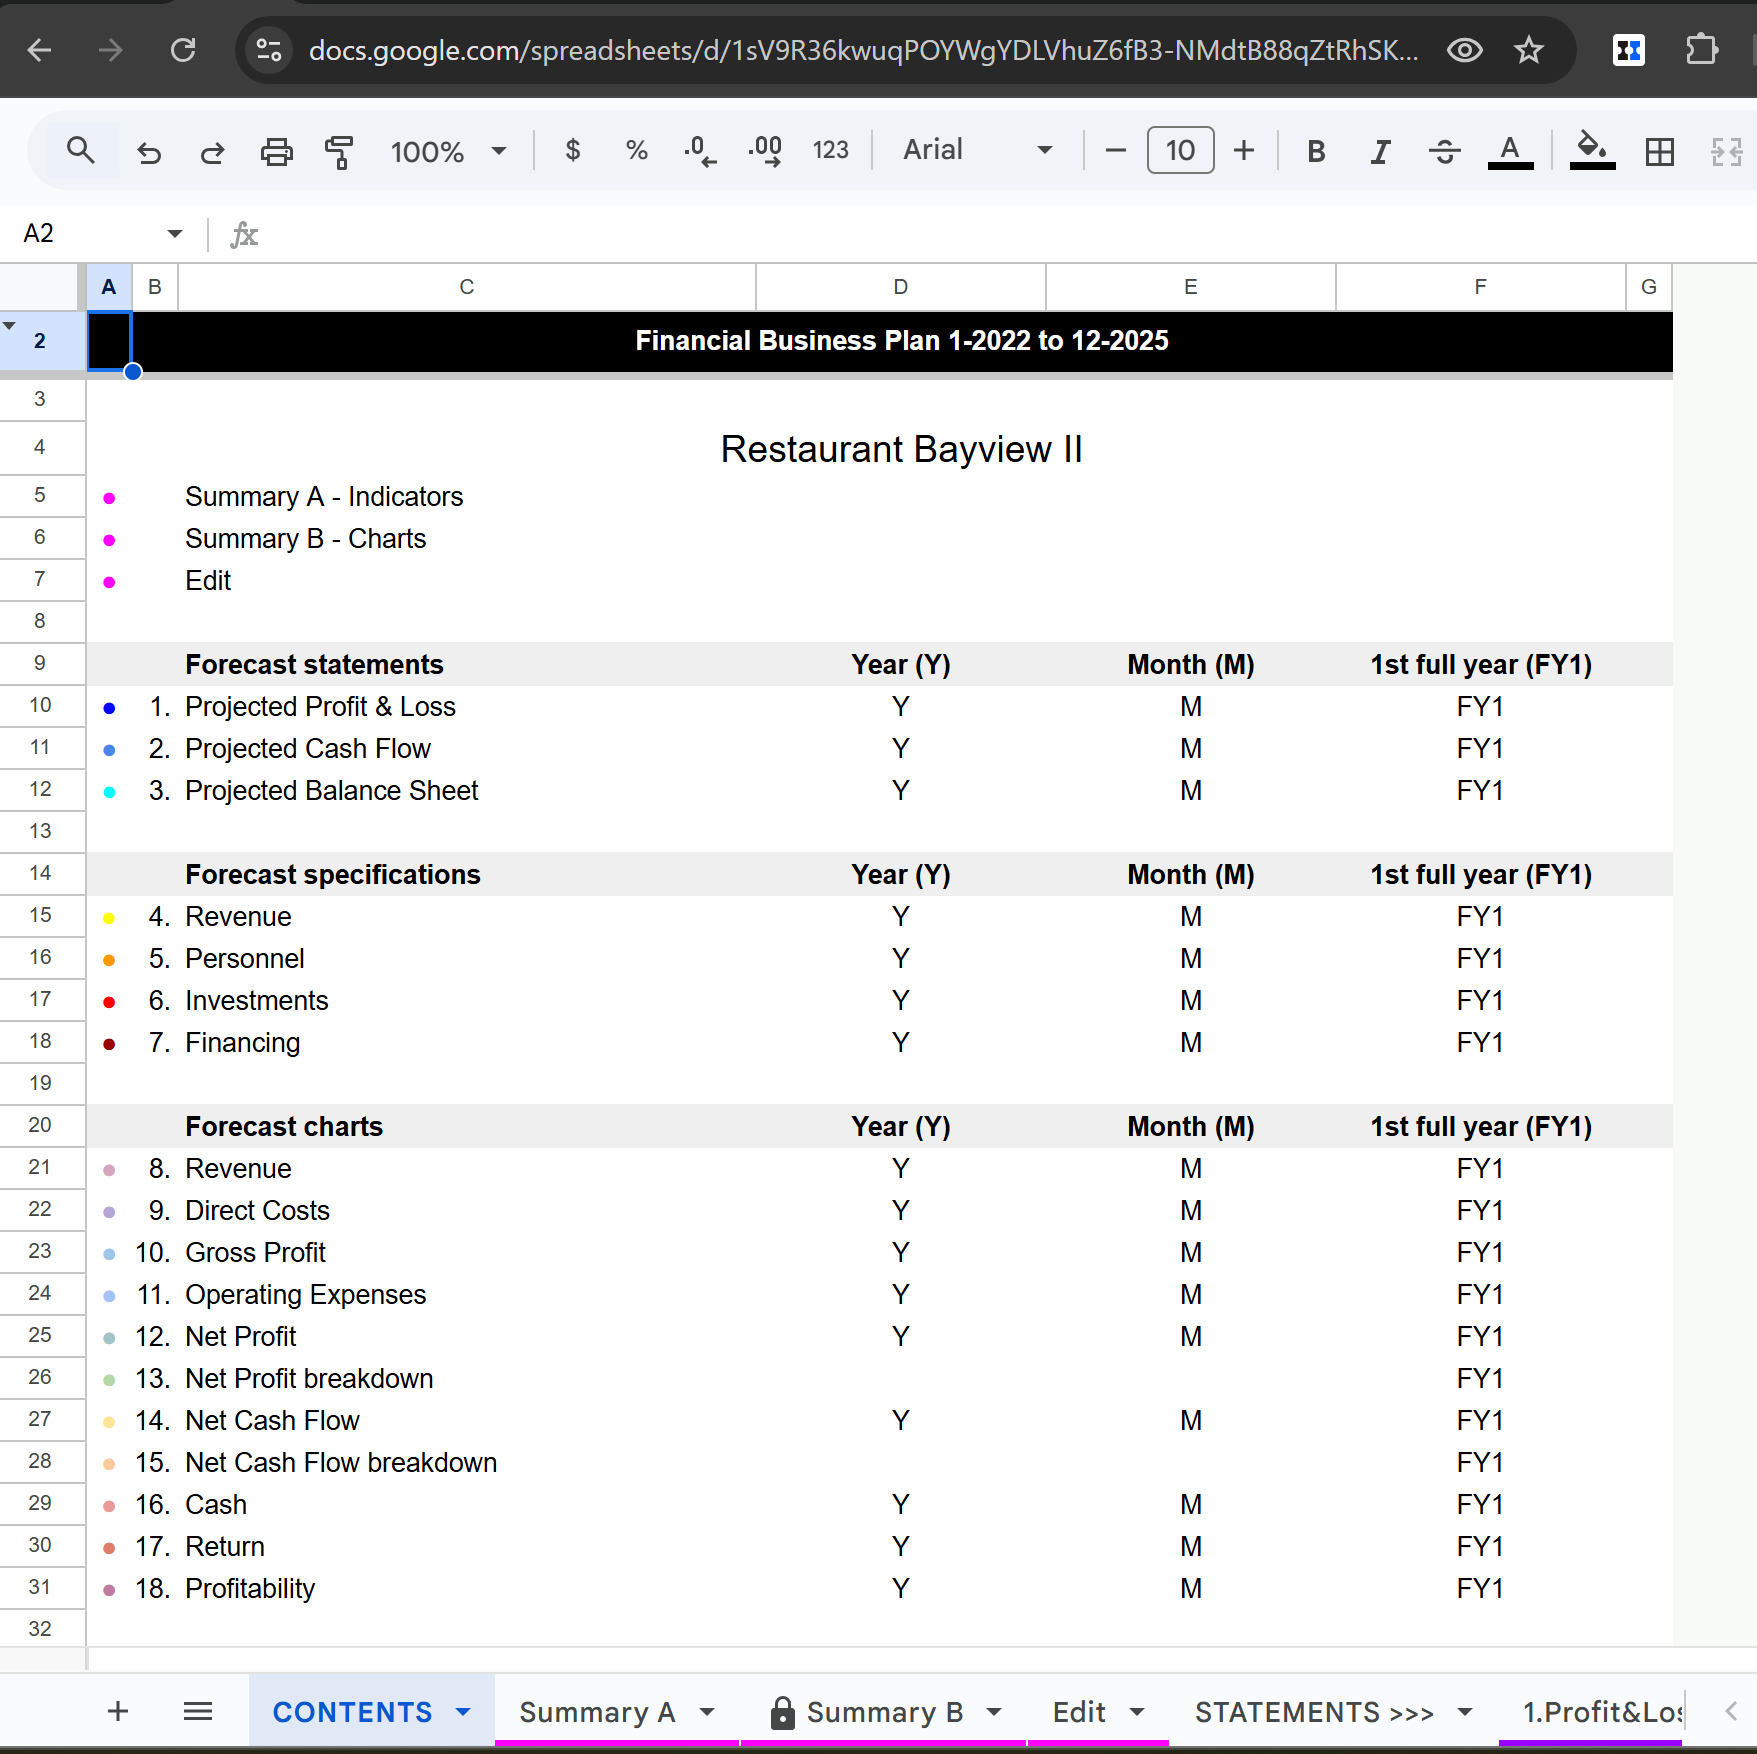
Task: Toggle bold formatting
Action: (x=1316, y=152)
